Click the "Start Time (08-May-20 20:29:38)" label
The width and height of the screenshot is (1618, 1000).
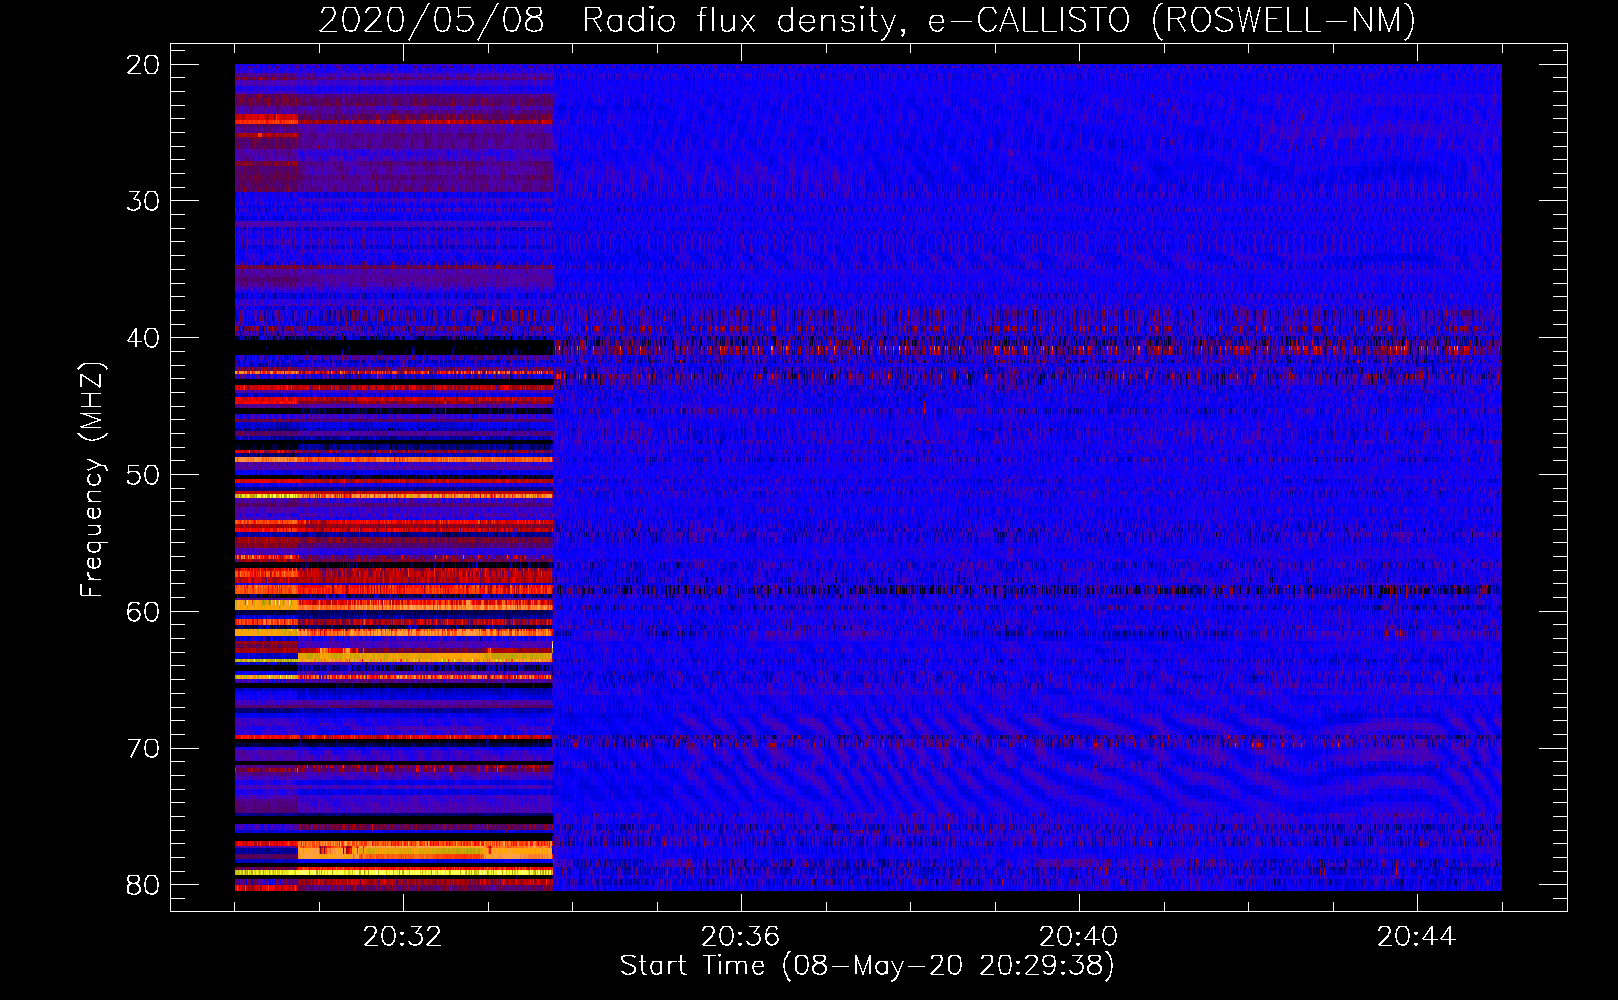pos(867,966)
